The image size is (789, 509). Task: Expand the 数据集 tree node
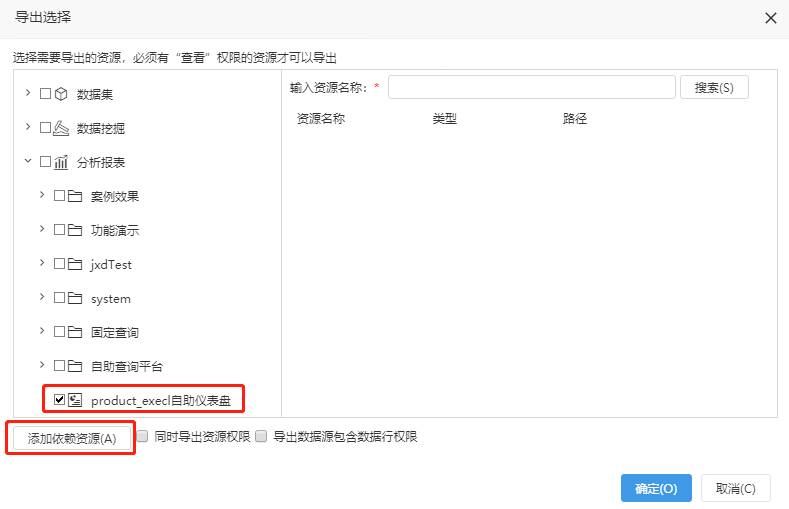pyautogui.click(x=28, y=93)
